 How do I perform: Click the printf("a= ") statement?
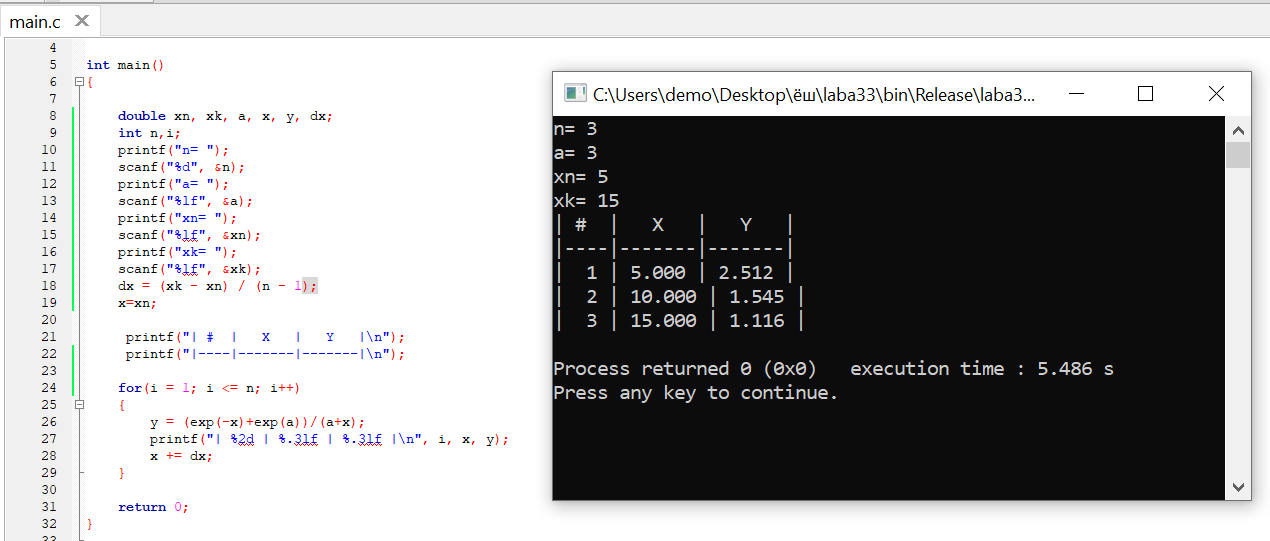tap(173, 184)
